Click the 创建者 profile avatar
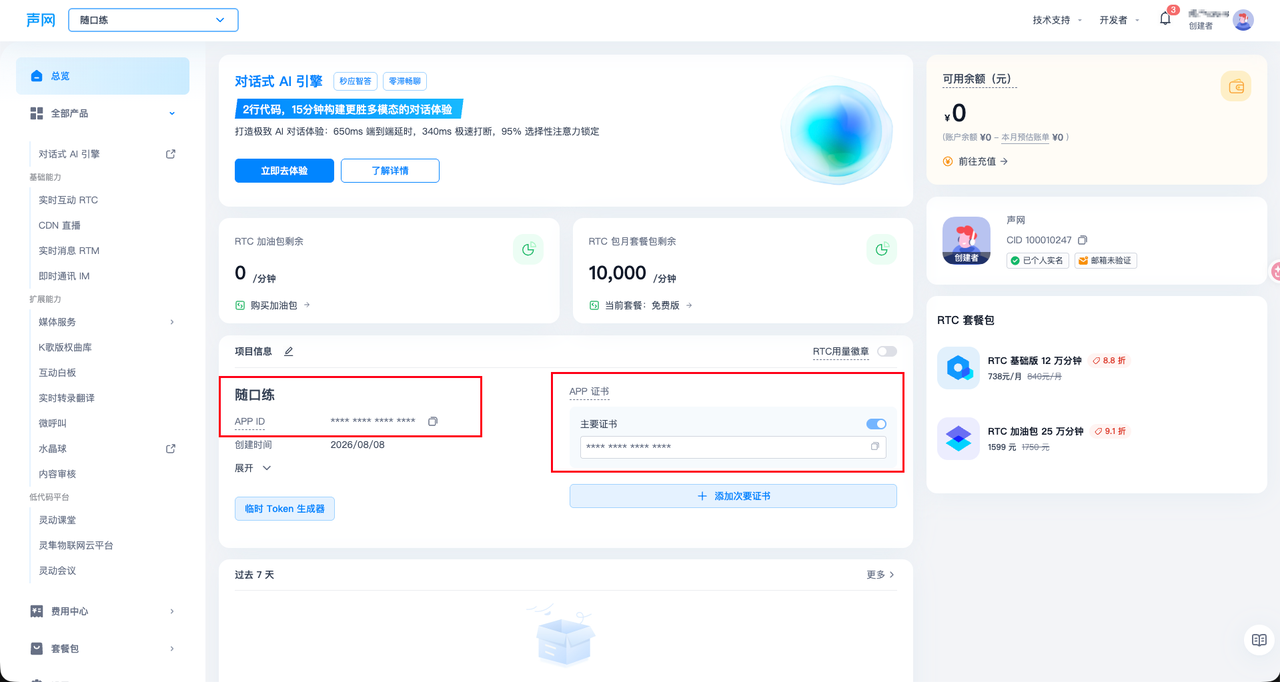The image size is (1280, 682). (x=966, y=240)
